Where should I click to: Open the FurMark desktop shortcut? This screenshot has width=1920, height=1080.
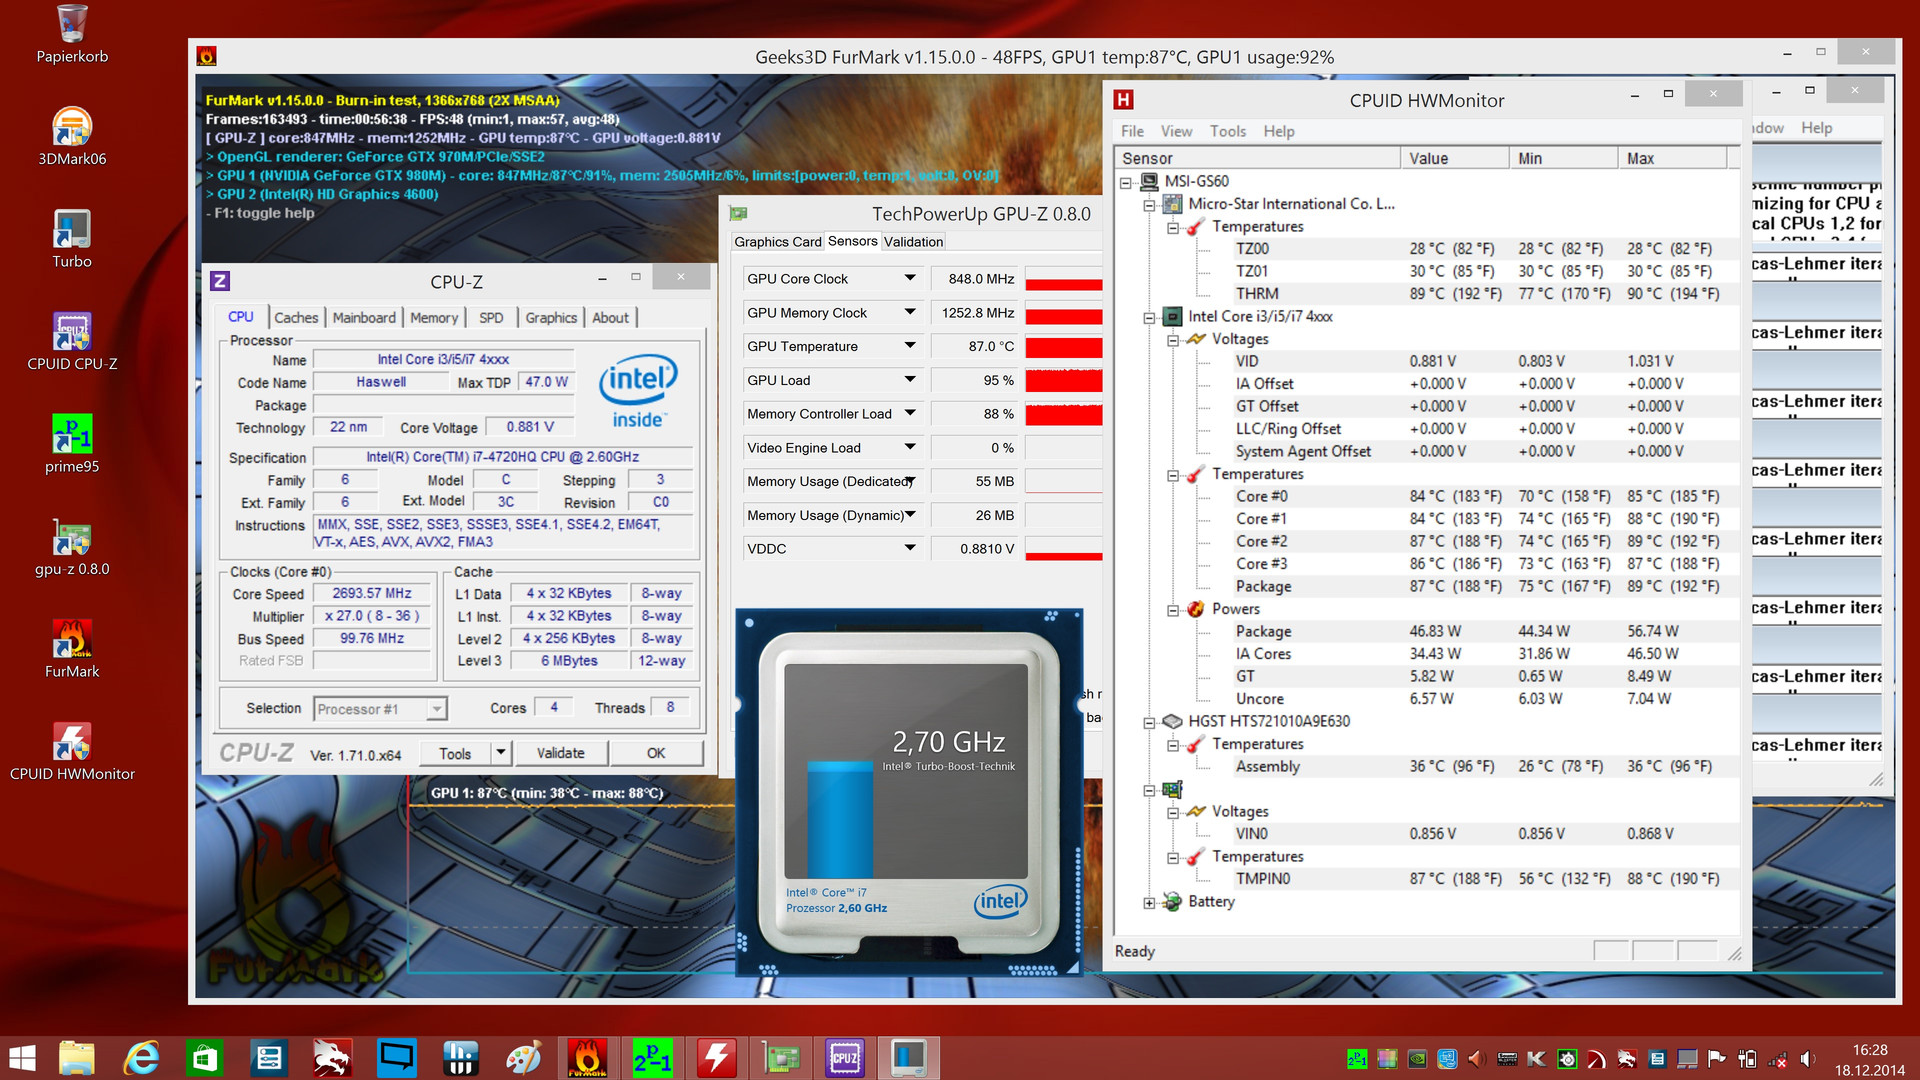click(x=72, y=649)
